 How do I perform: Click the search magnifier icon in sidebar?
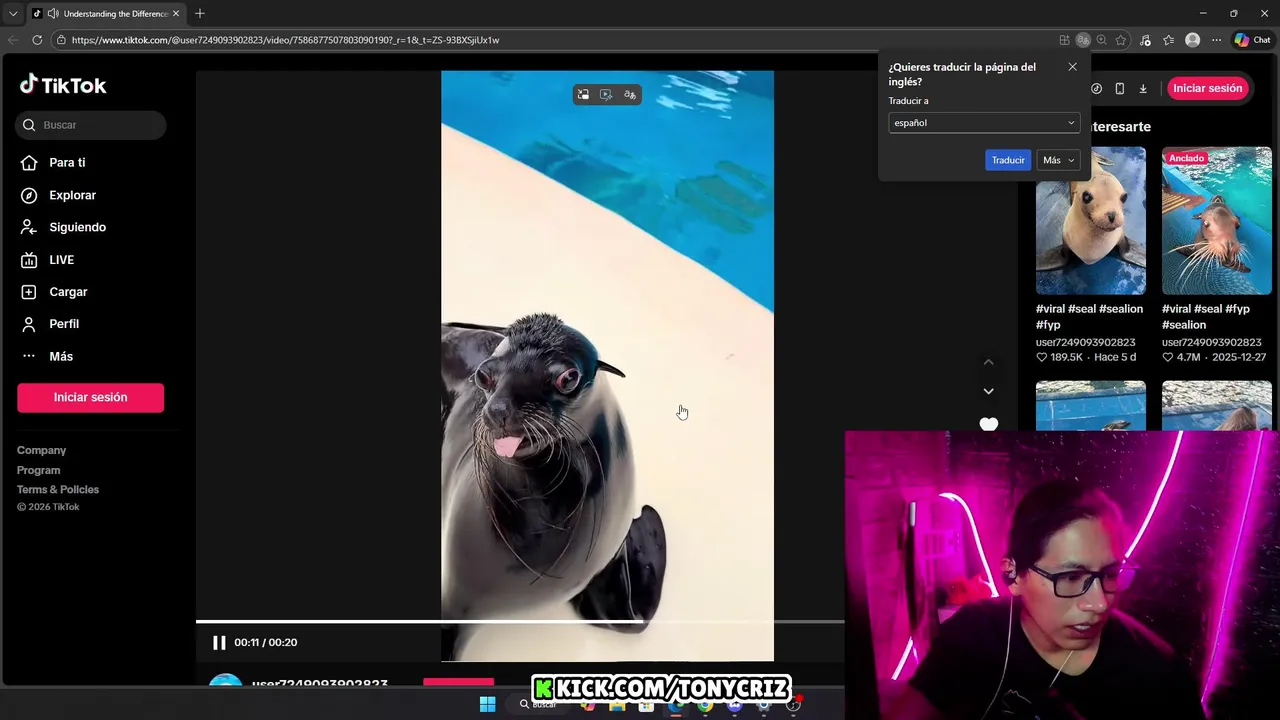29,125
